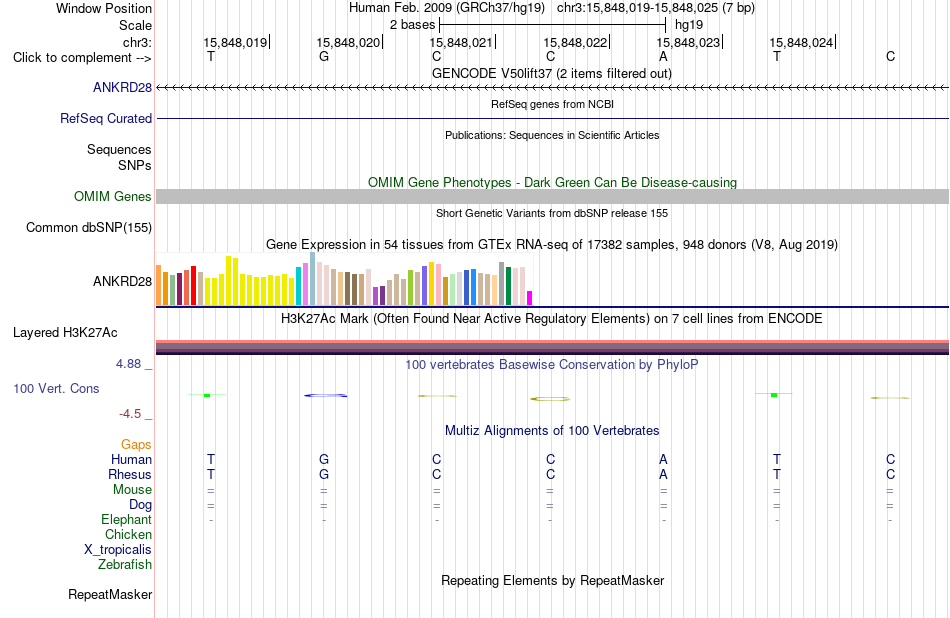Select the RepeatMasker track label
The image size is (950, 618).
click(110, 594)
